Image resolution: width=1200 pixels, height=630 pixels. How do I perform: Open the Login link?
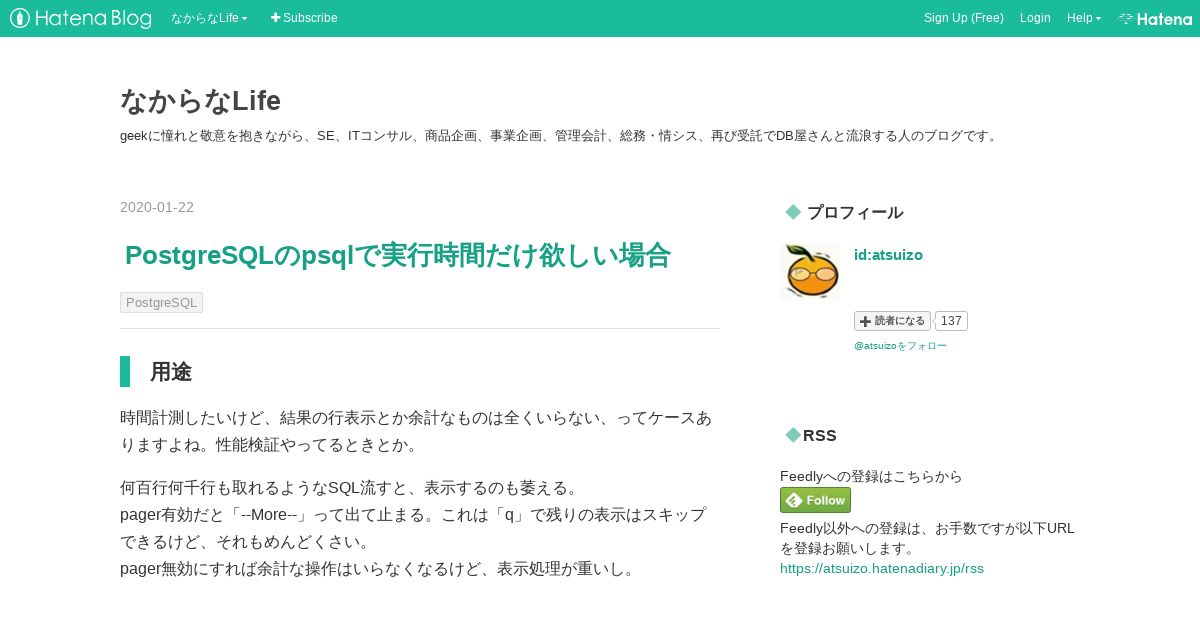click(1035, 18)
